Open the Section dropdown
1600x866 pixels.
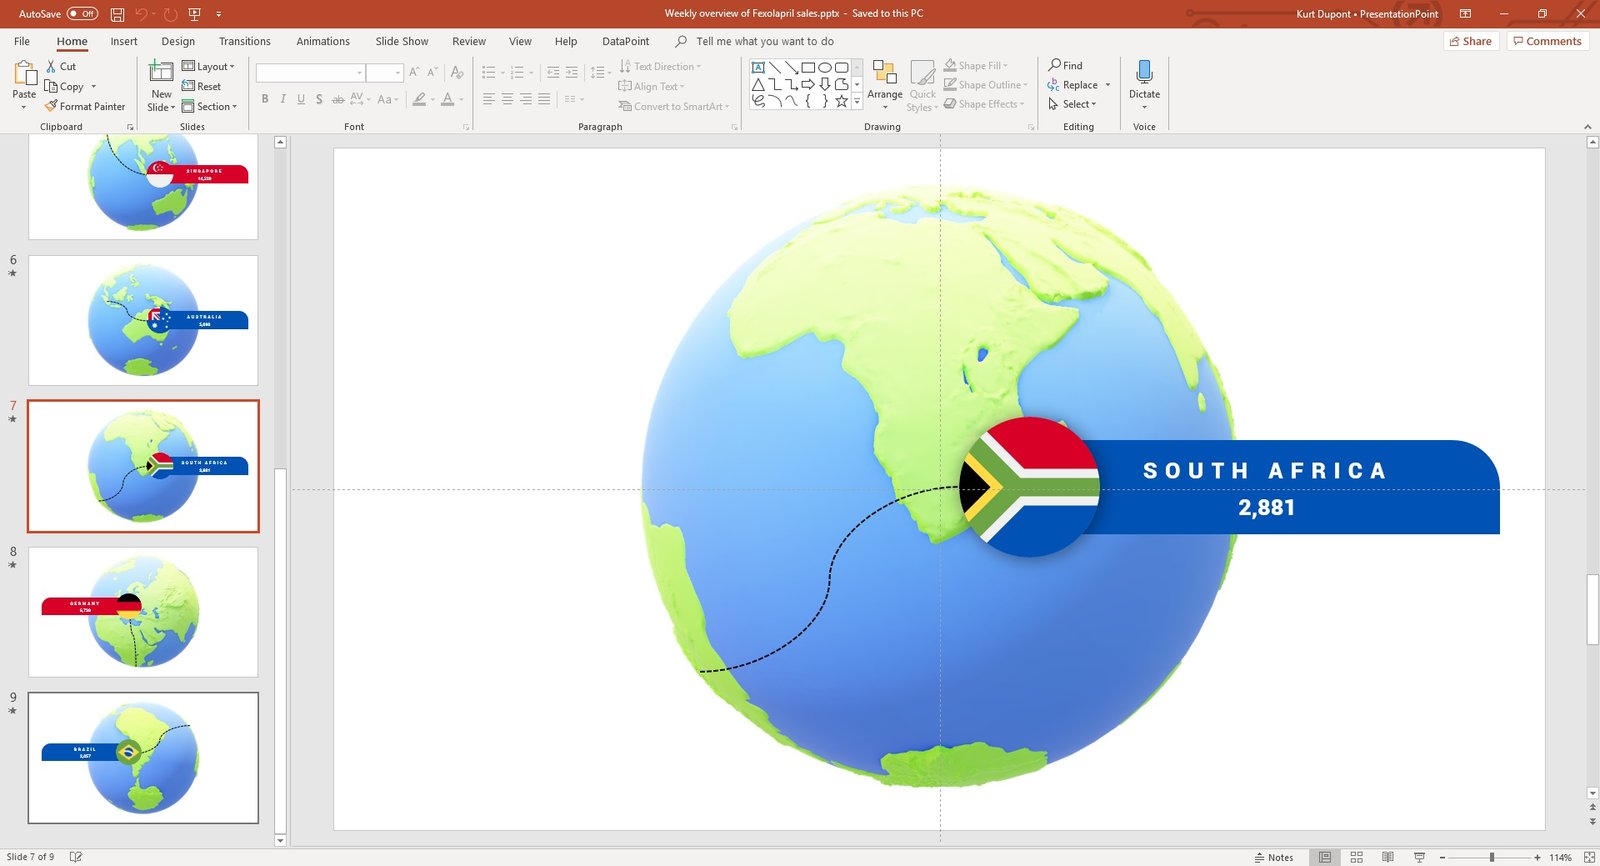pyautogui.click(x=209, y=106)
